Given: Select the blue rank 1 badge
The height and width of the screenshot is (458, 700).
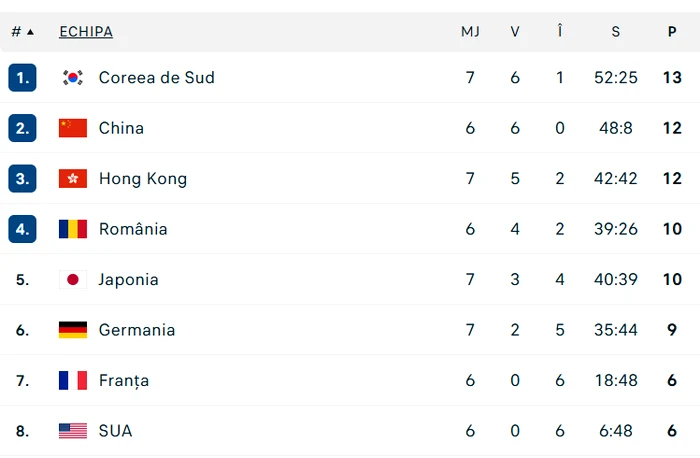Looking at the screenshot, I should coord(22,78).
